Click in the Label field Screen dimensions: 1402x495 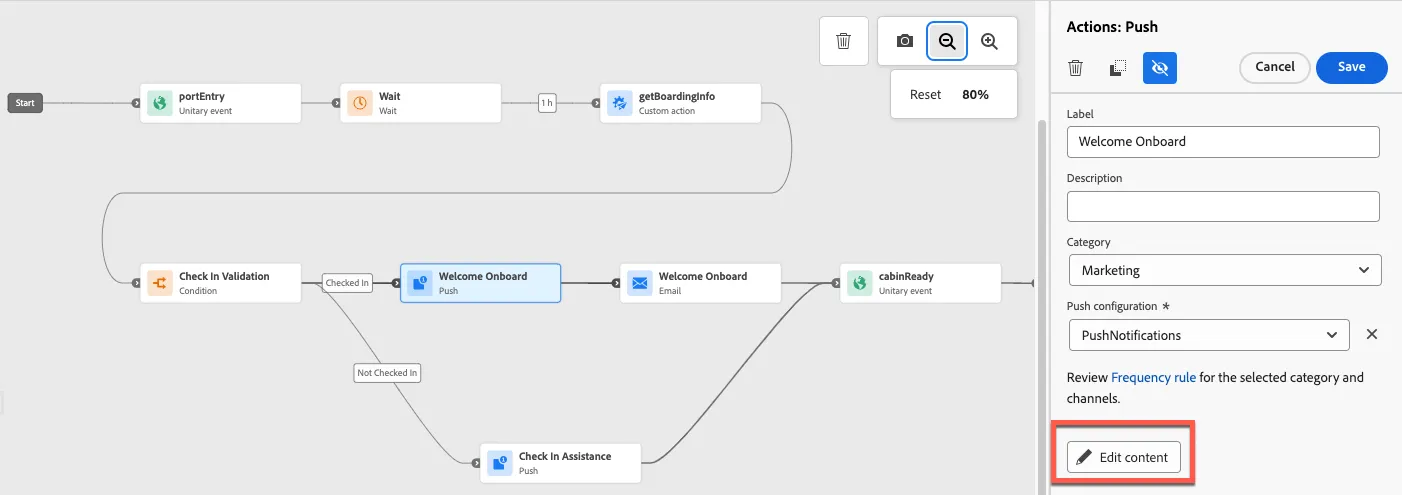pyautogui.click(x=1223, y=141)
